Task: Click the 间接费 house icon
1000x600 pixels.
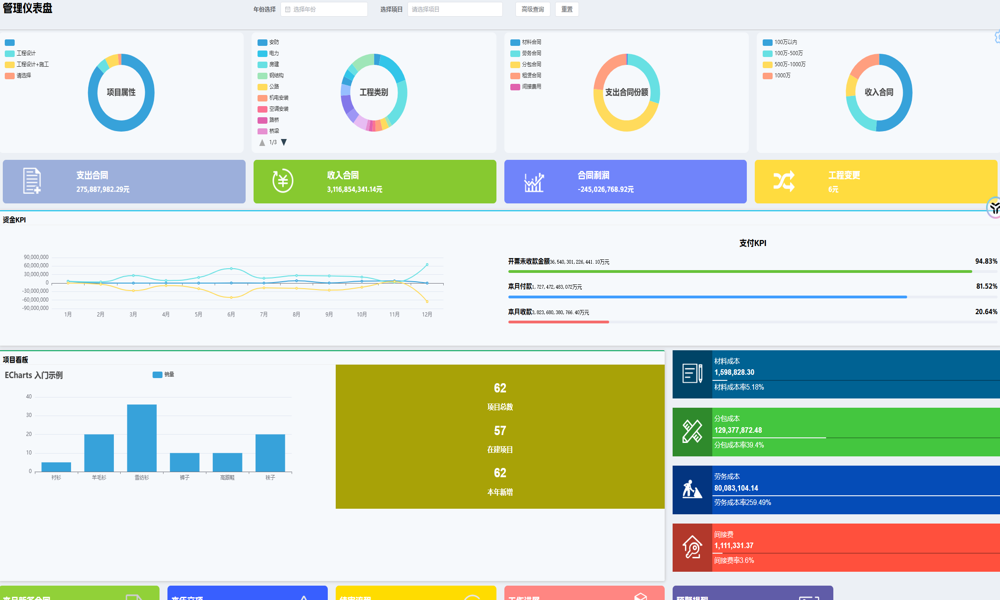Action: (x=692, y=547)
